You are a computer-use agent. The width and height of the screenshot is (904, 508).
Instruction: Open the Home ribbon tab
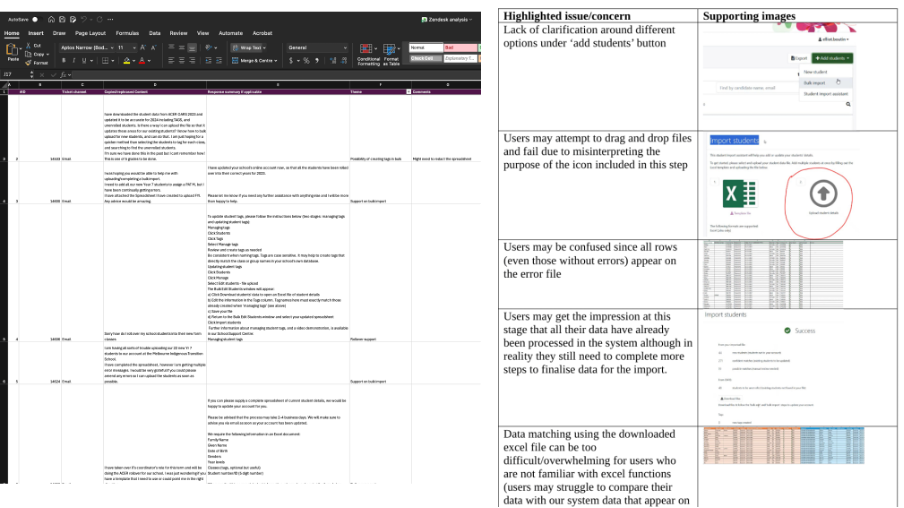(x=12, y=33)
